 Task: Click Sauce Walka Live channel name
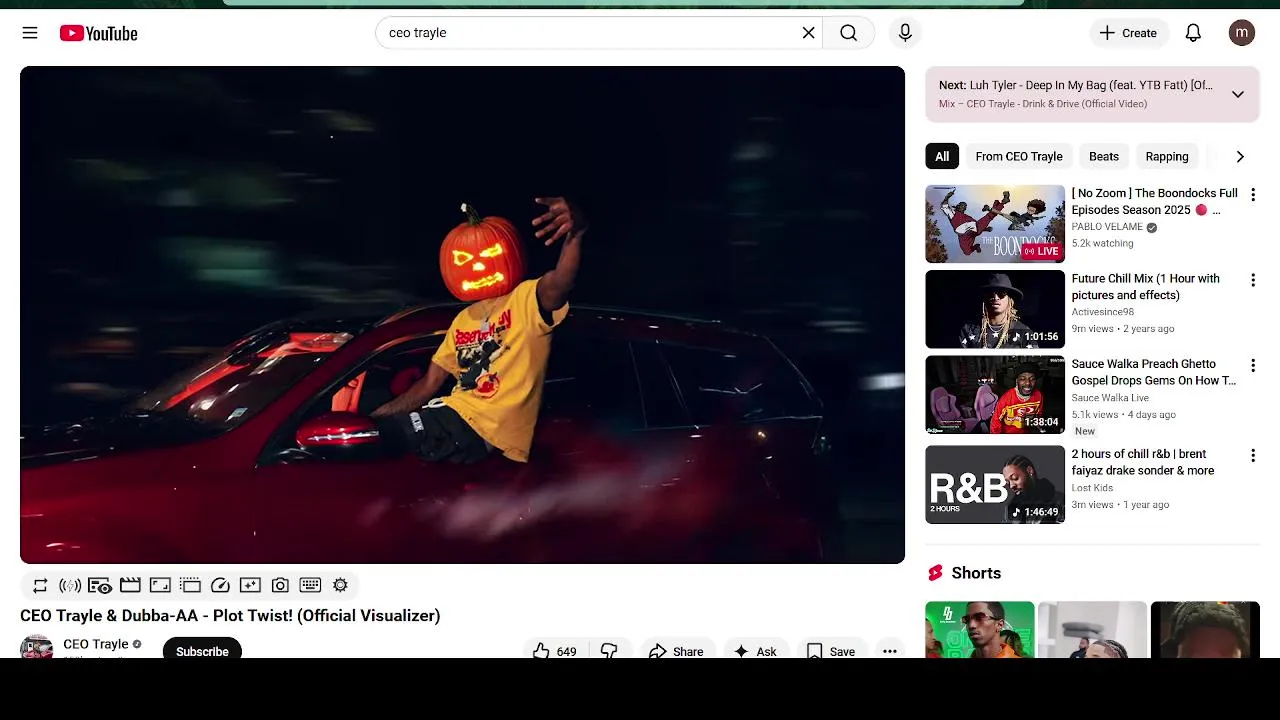click(1110, 398)
